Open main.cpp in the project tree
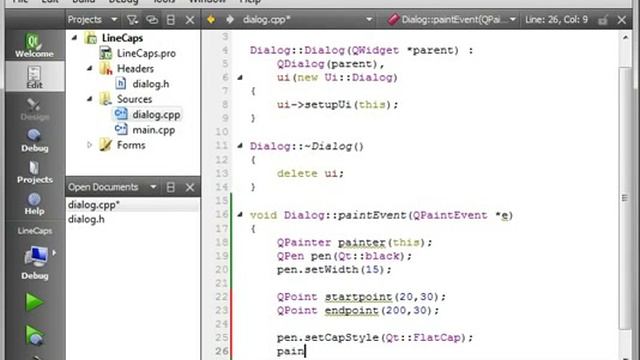The height and width of the screenshot is (360, 640). [153, 130]
